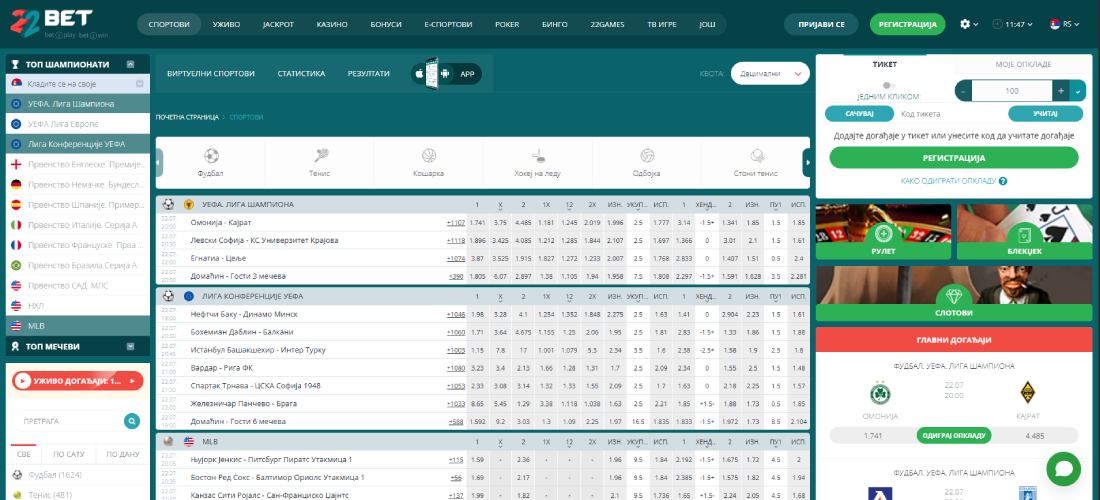Screen dimensions: 1100x500
Task: Open Омонија - Кајрат +1107 markets link
Action: pos(456,222)
